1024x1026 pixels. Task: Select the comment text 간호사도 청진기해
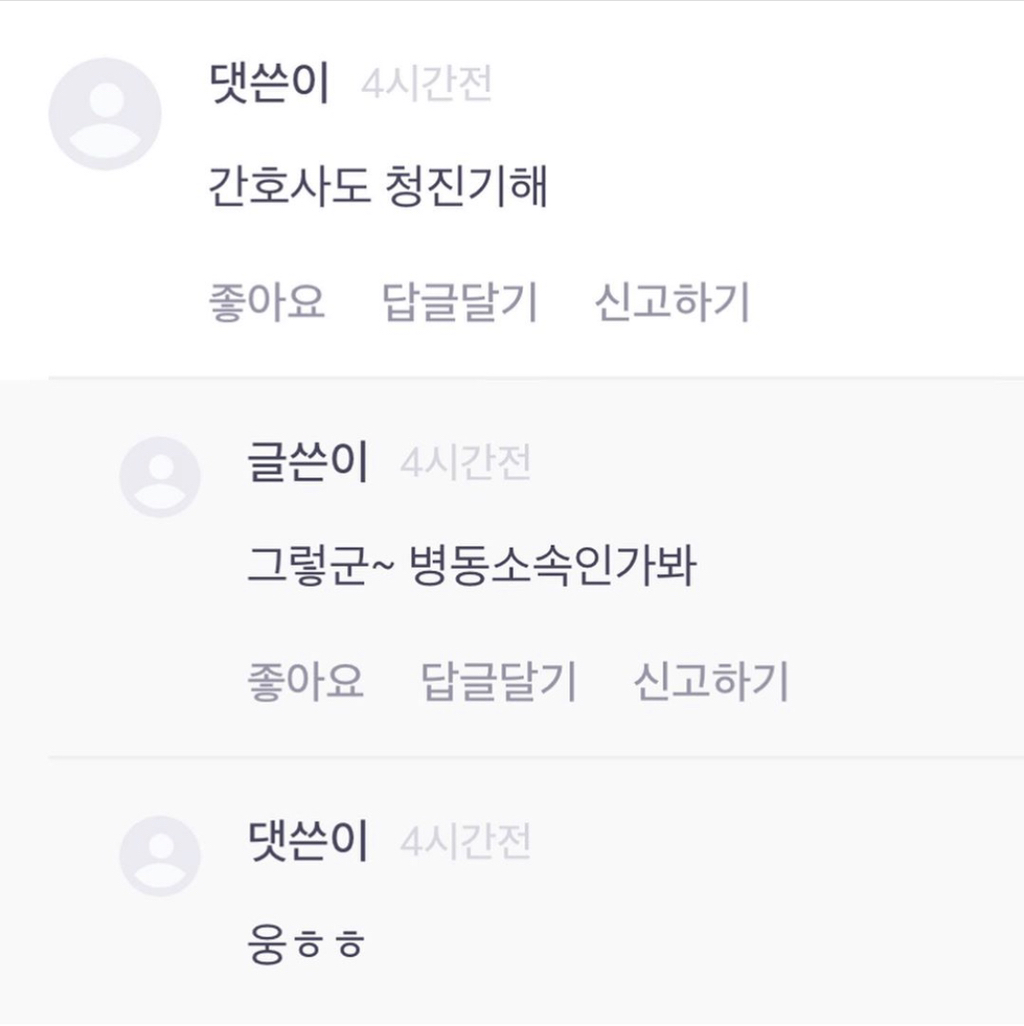pos(377,188)
